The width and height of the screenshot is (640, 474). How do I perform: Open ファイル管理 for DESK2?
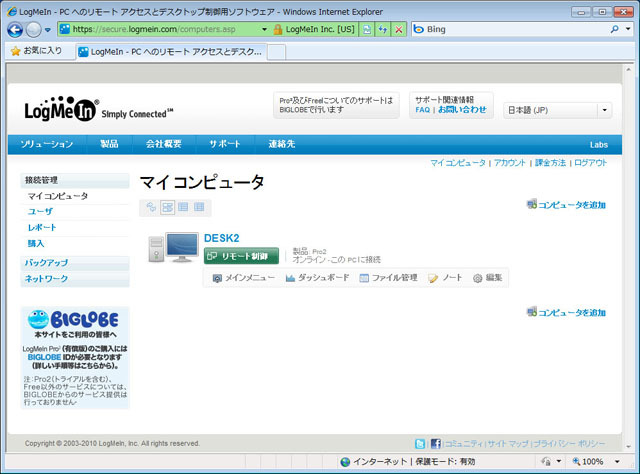(x=388, y=278)
